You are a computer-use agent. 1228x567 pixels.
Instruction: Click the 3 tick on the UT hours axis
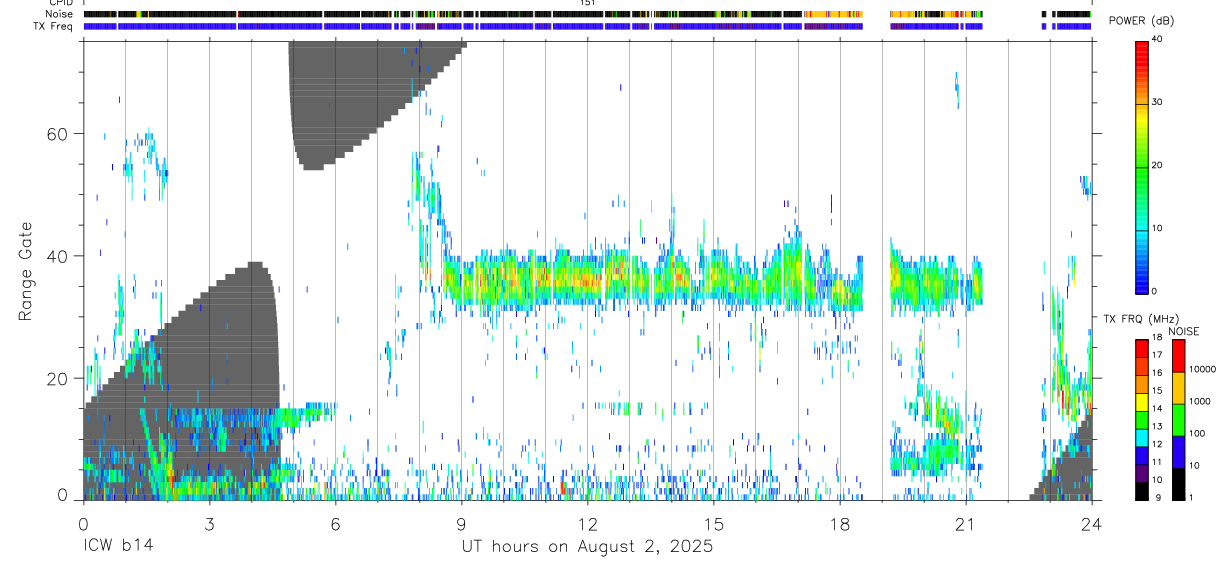tap(209, 524)
